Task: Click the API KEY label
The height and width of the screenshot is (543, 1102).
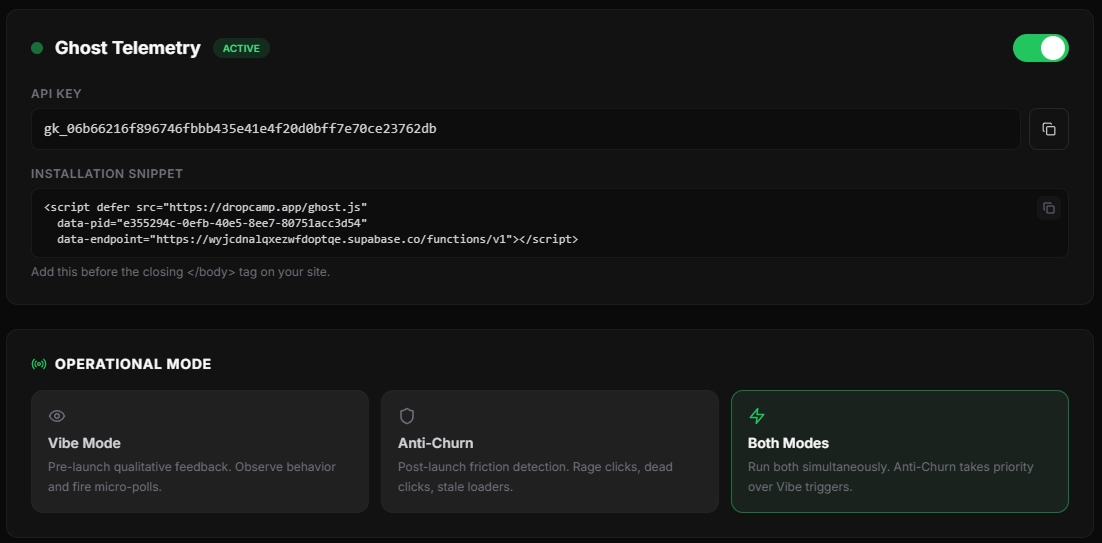Action: [56, 93]
